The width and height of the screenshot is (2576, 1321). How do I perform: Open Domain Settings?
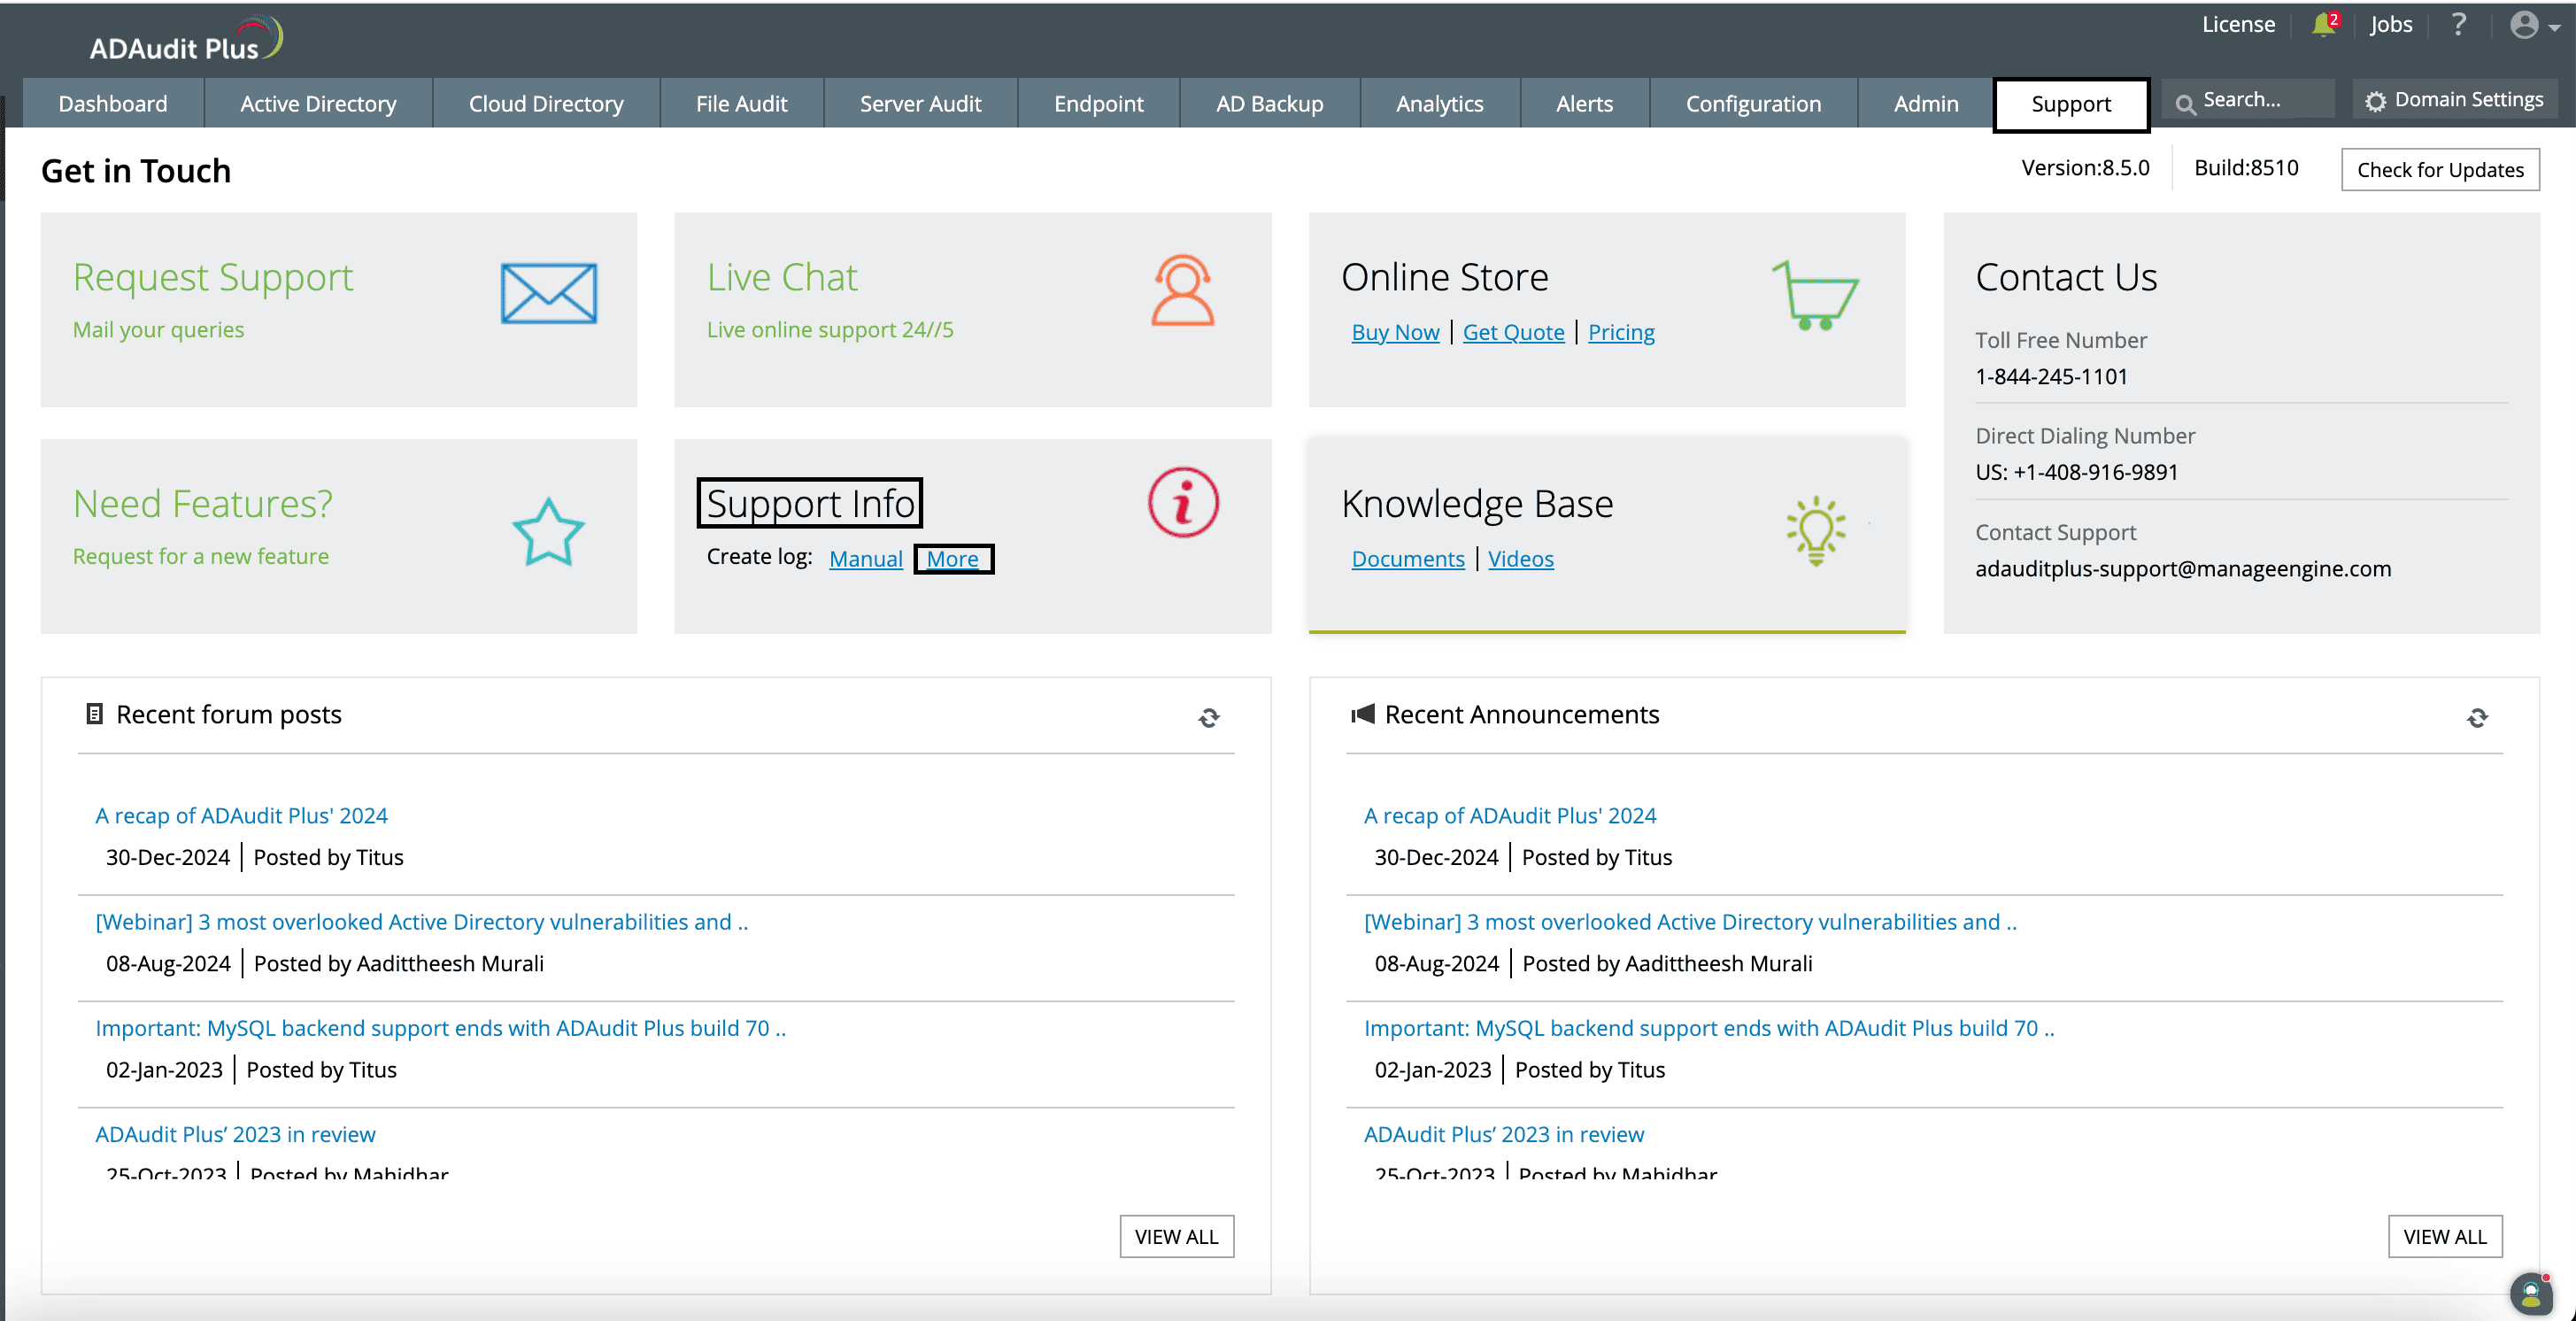pyautogui.click(x=2455, y=100)
